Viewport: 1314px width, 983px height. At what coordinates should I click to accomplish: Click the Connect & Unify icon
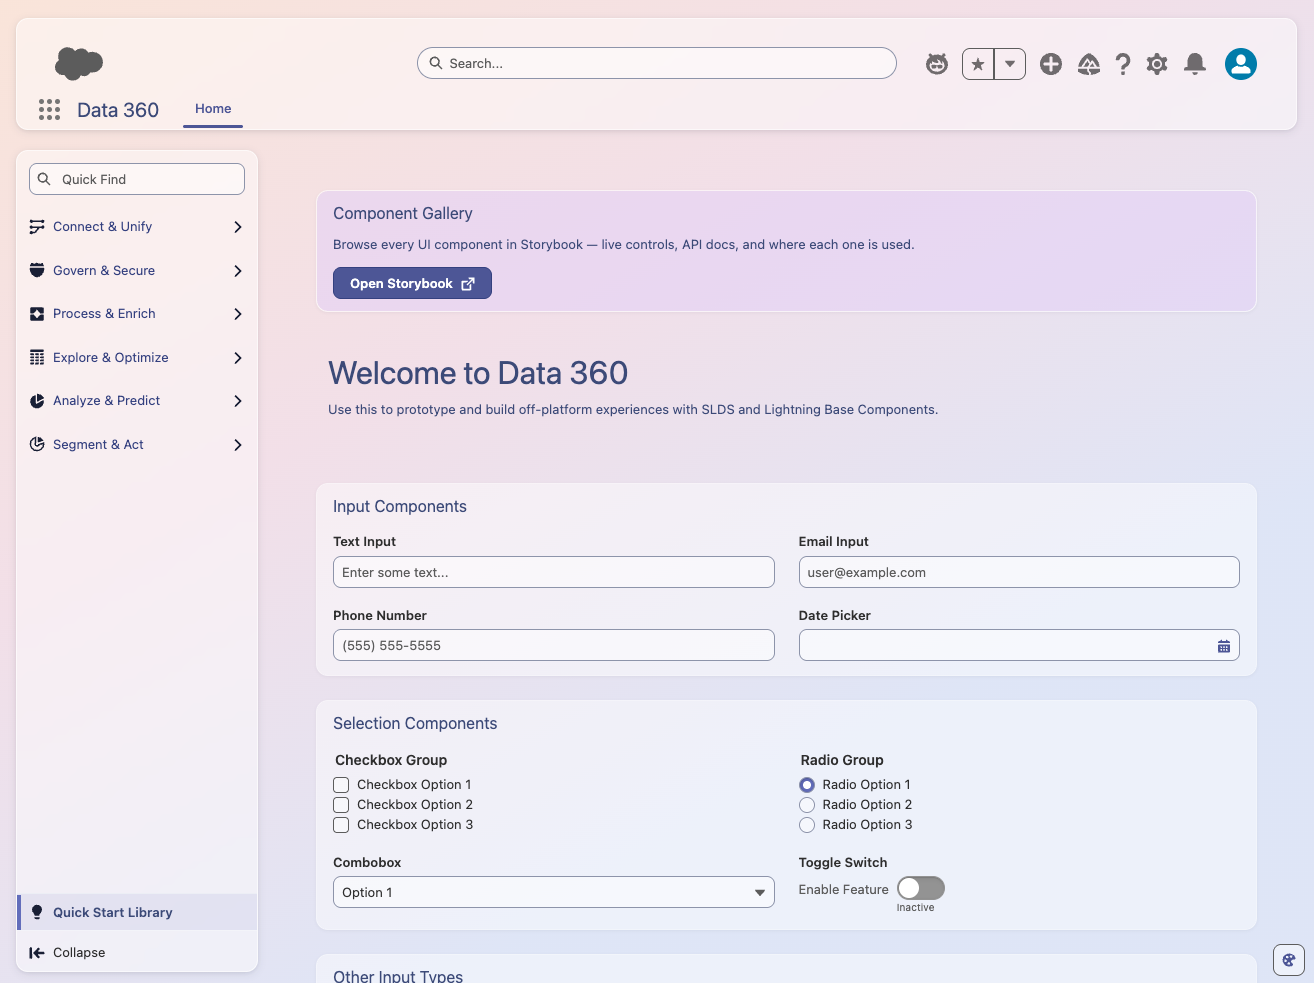click(x=37, y=227)
